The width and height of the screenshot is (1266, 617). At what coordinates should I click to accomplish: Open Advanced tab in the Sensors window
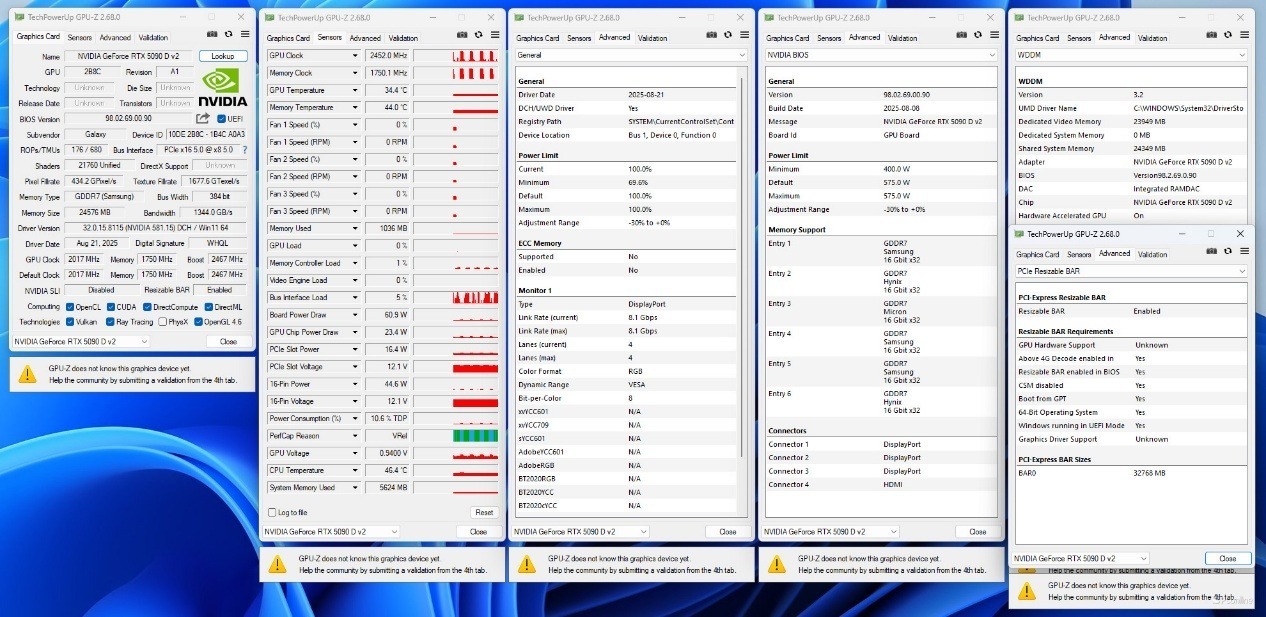(365, 38)
